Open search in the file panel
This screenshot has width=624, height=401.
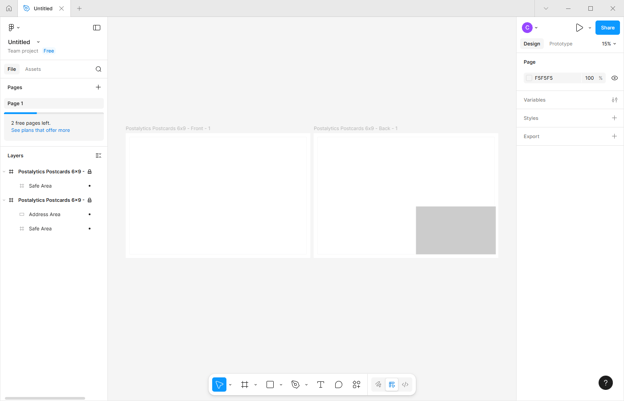(x=98, y=69)
